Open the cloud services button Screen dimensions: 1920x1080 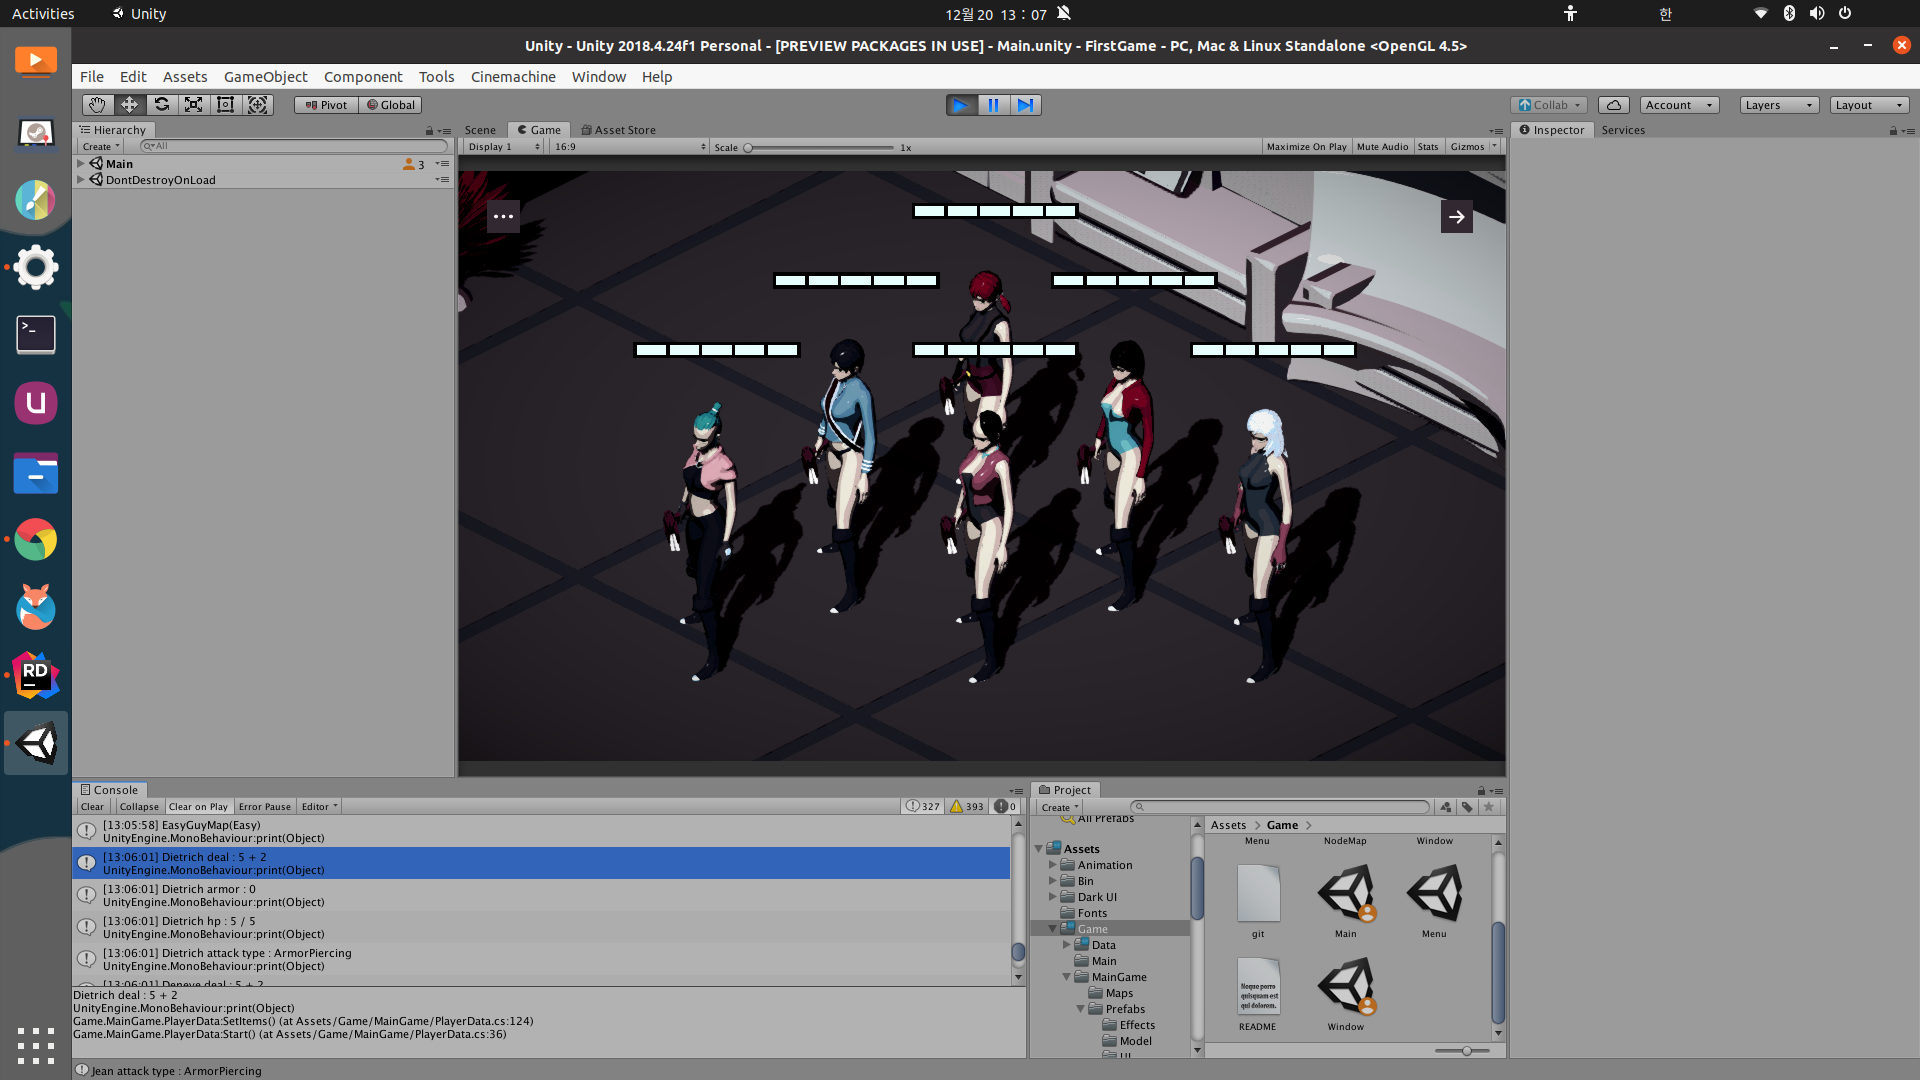pyautogui.click(x=1614, y=105)
